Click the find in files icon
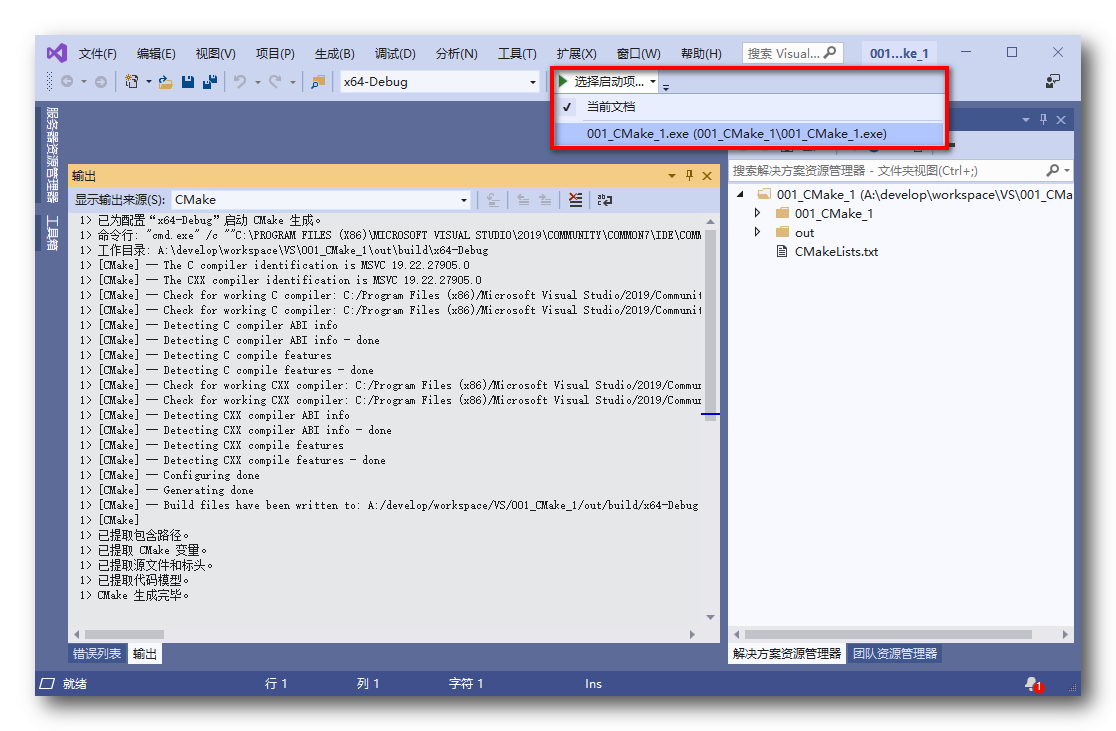This screenshot has width=1116, height=731. (318, 82)
